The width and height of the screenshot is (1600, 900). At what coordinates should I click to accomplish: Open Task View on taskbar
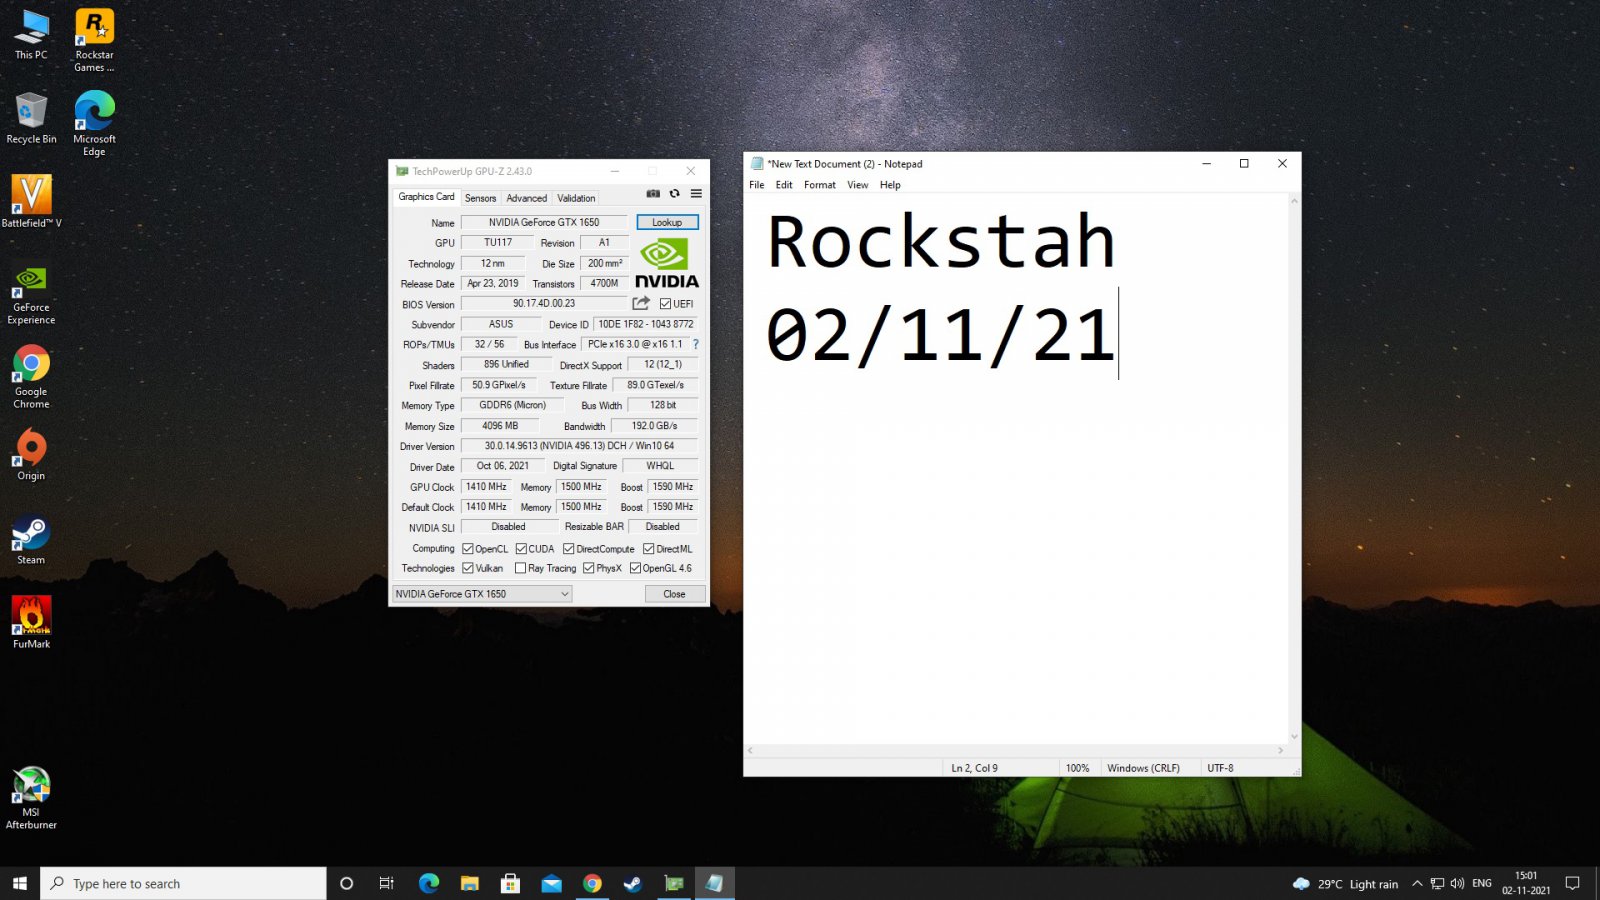tap(387, 883)
